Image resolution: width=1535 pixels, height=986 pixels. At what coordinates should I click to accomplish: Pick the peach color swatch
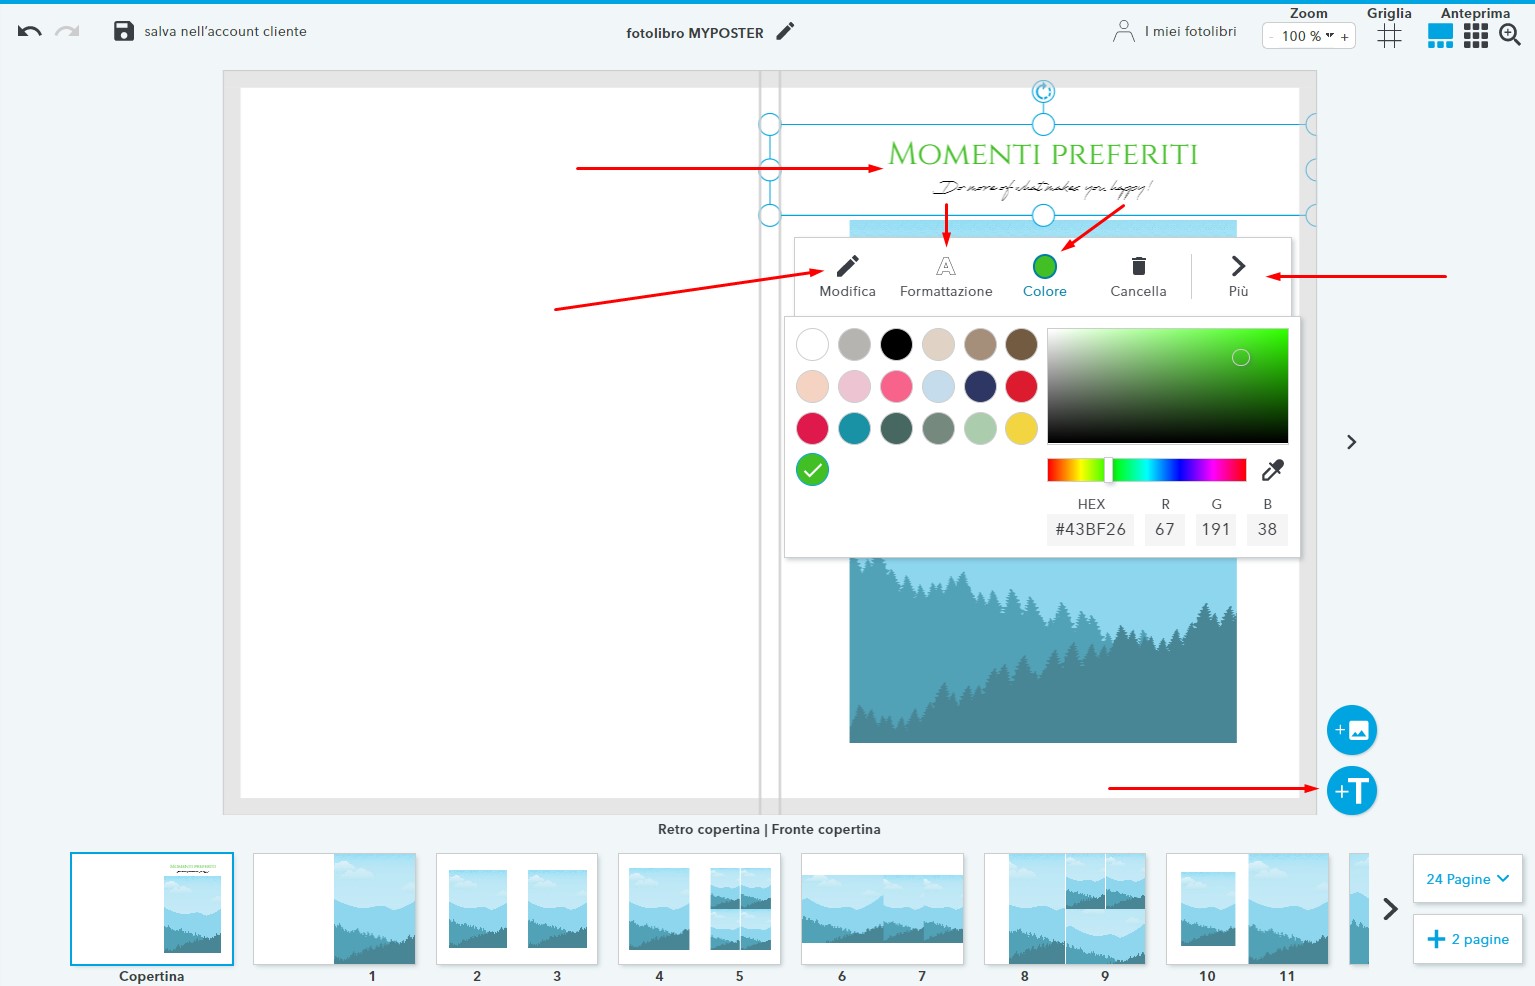coord(812,386)
